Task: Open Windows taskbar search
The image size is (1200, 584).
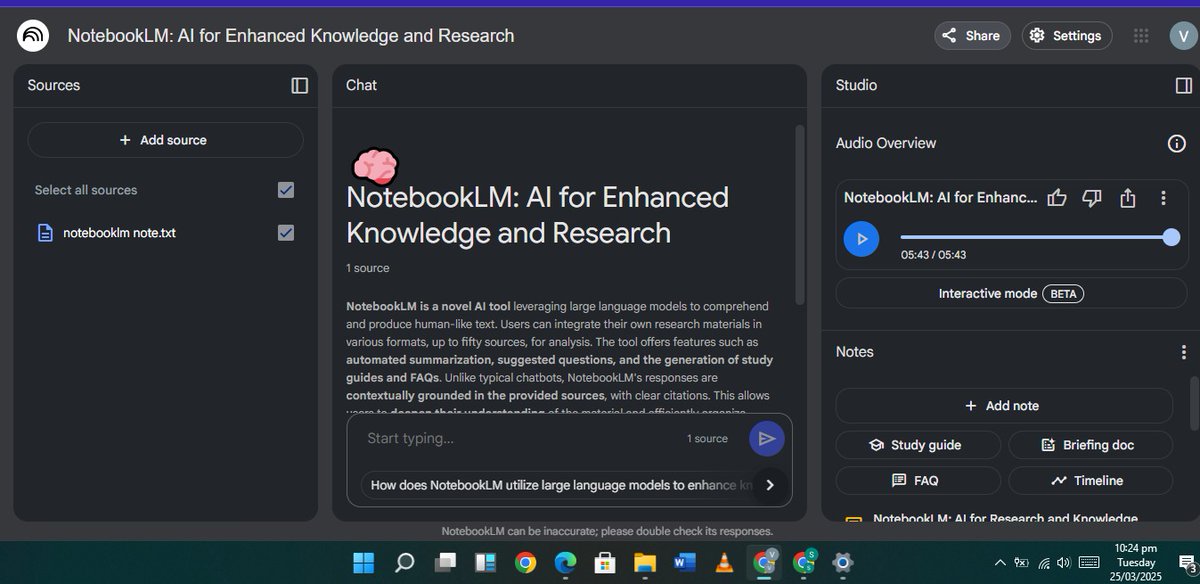Action: [x=404, y=563]
